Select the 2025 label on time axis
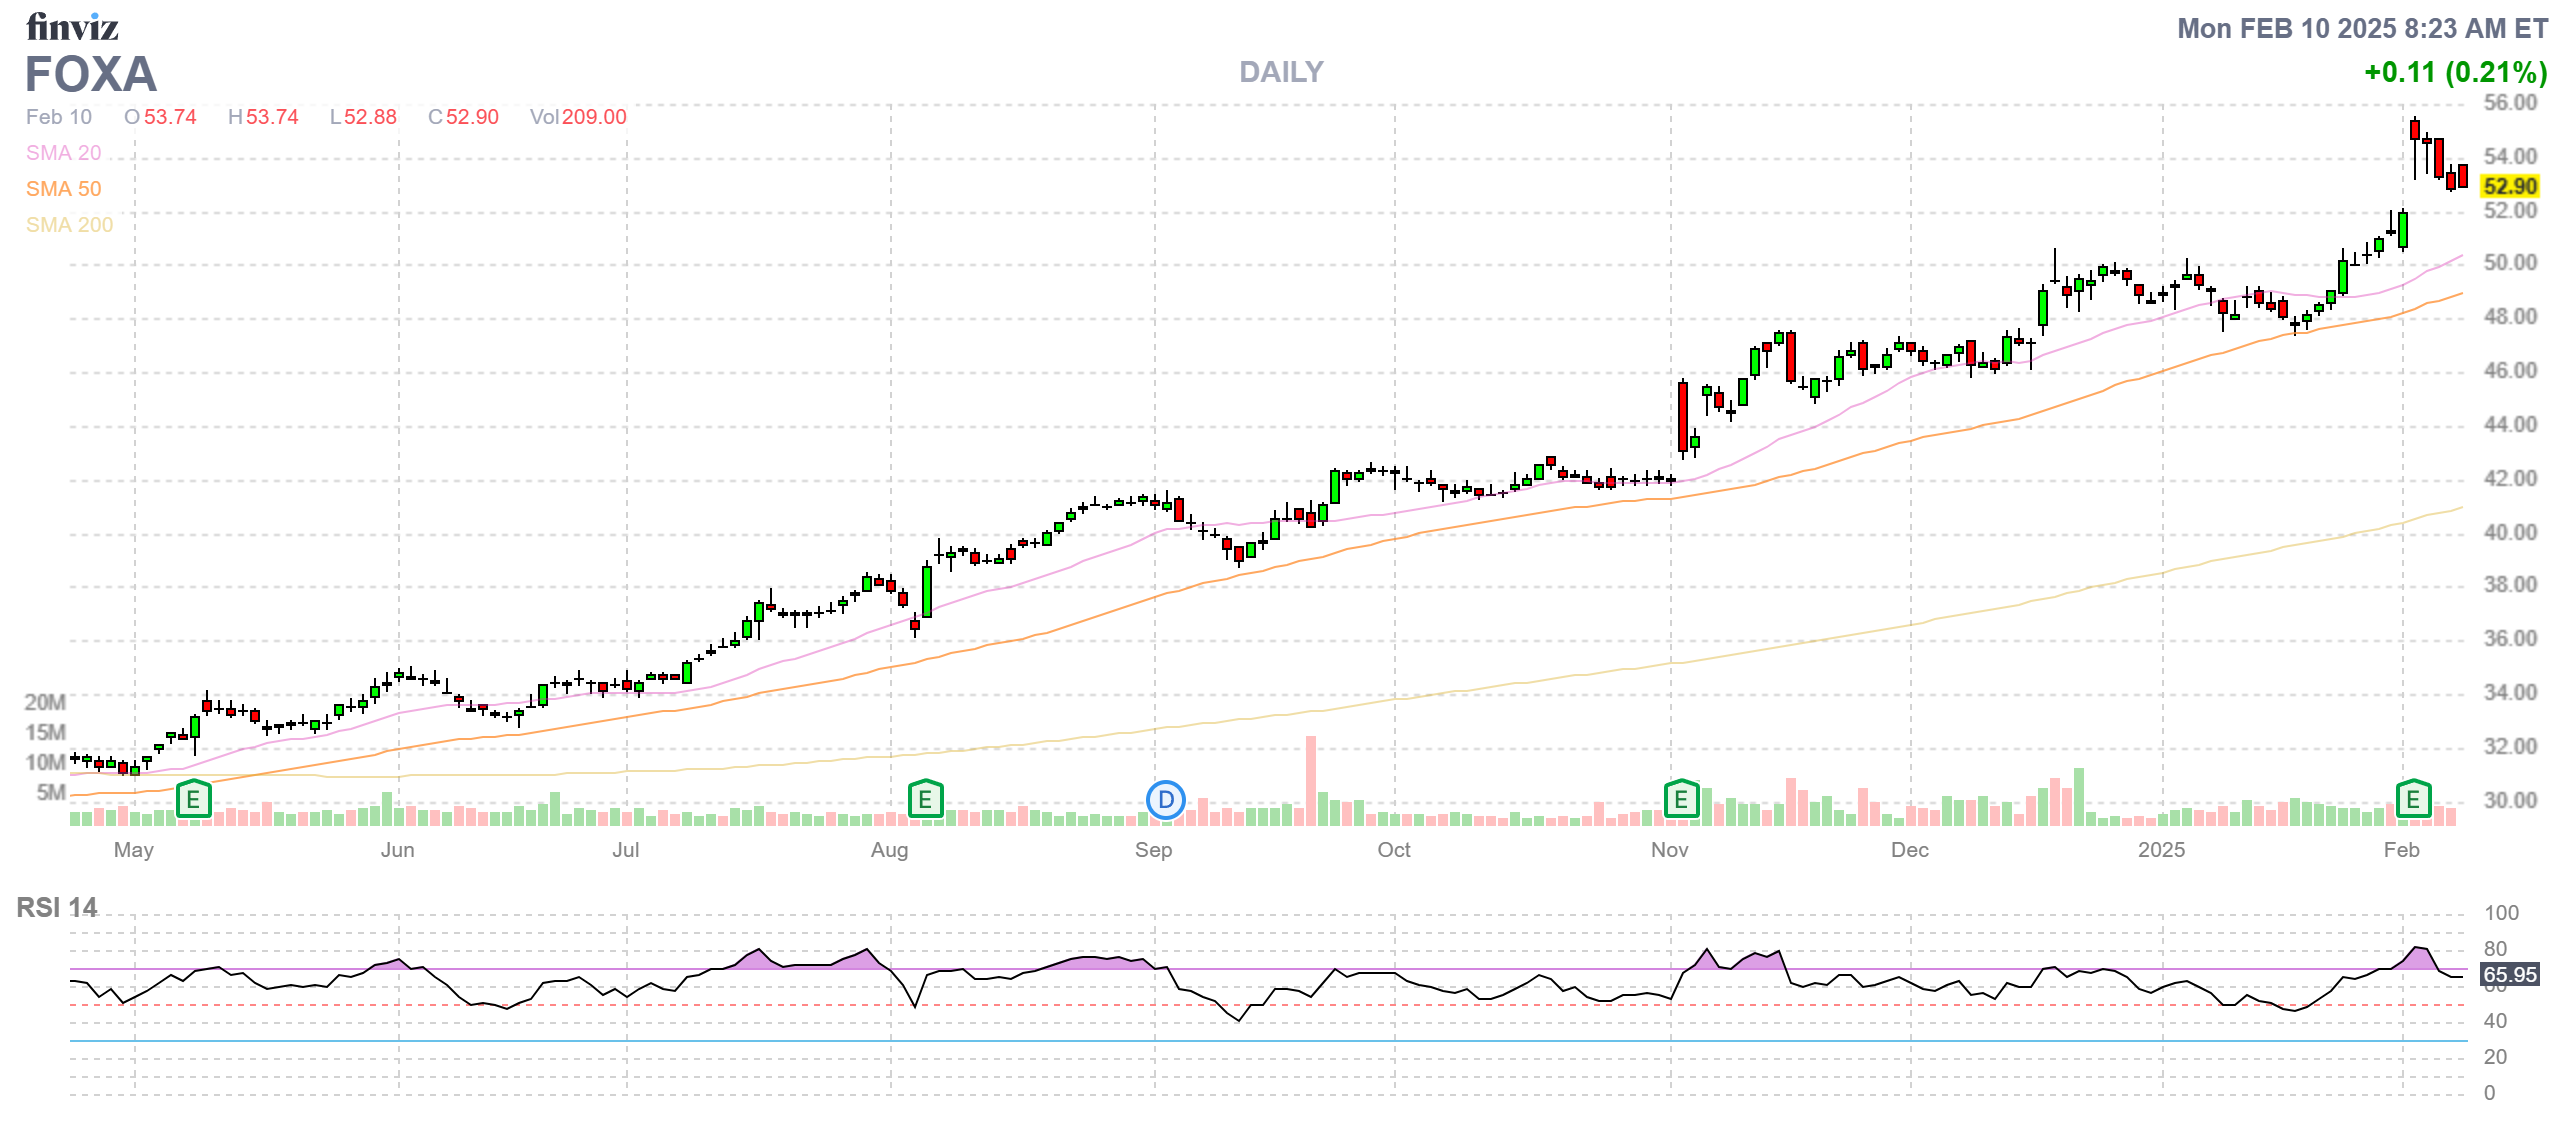The width and height of the screenshot is (2574, 1124). click(2161, 850)
